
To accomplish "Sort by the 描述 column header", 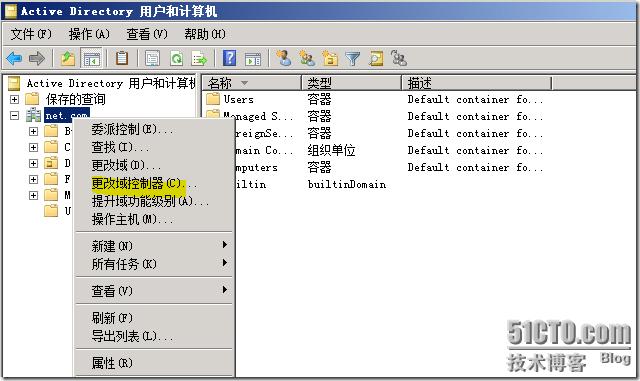I will point(477,83).
